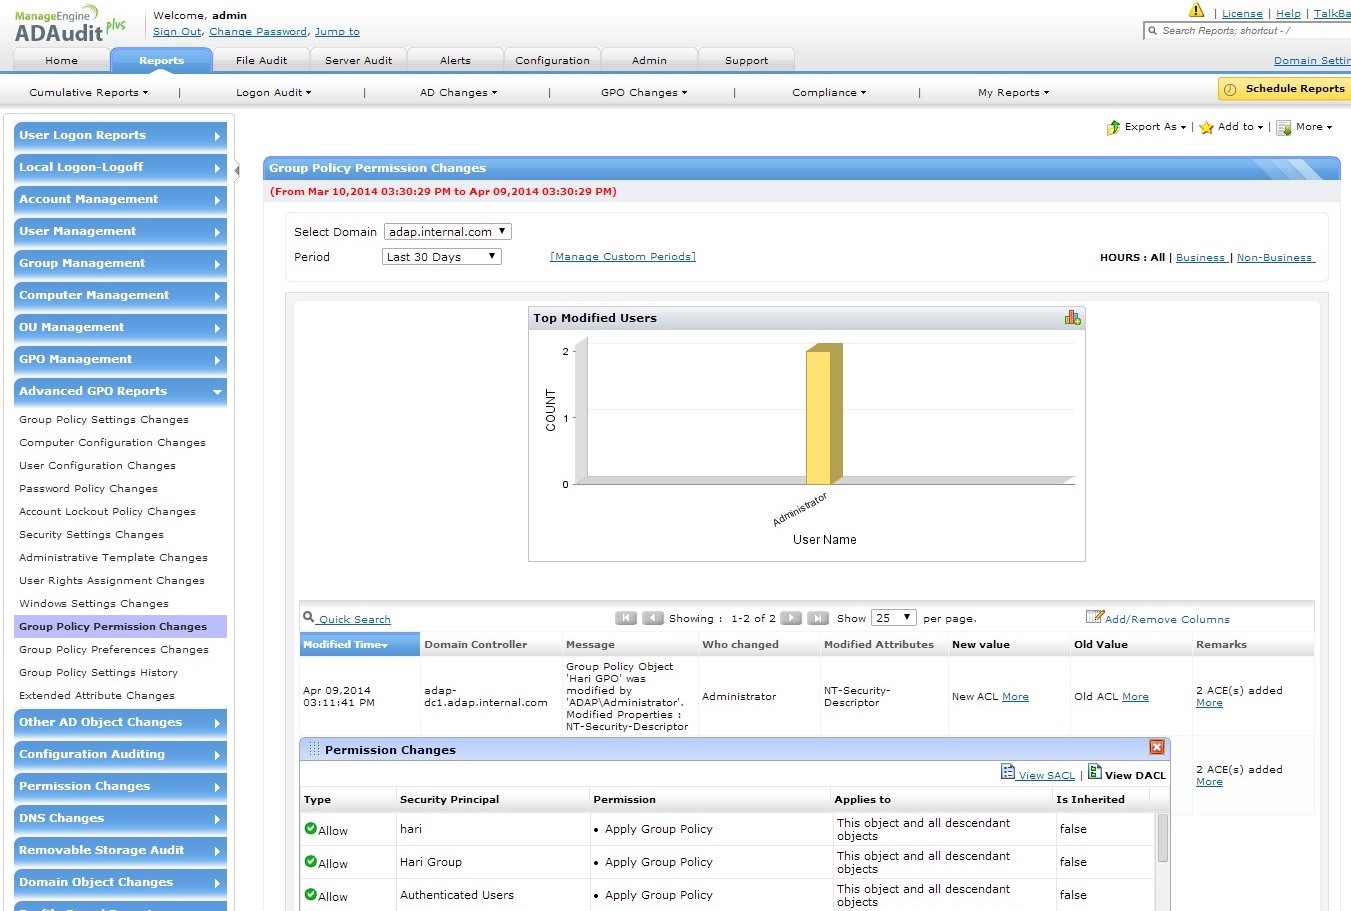Viewport: 1351px width, 911px height.
Task: Switch to the File Audit tab
Action: (261, 60)
